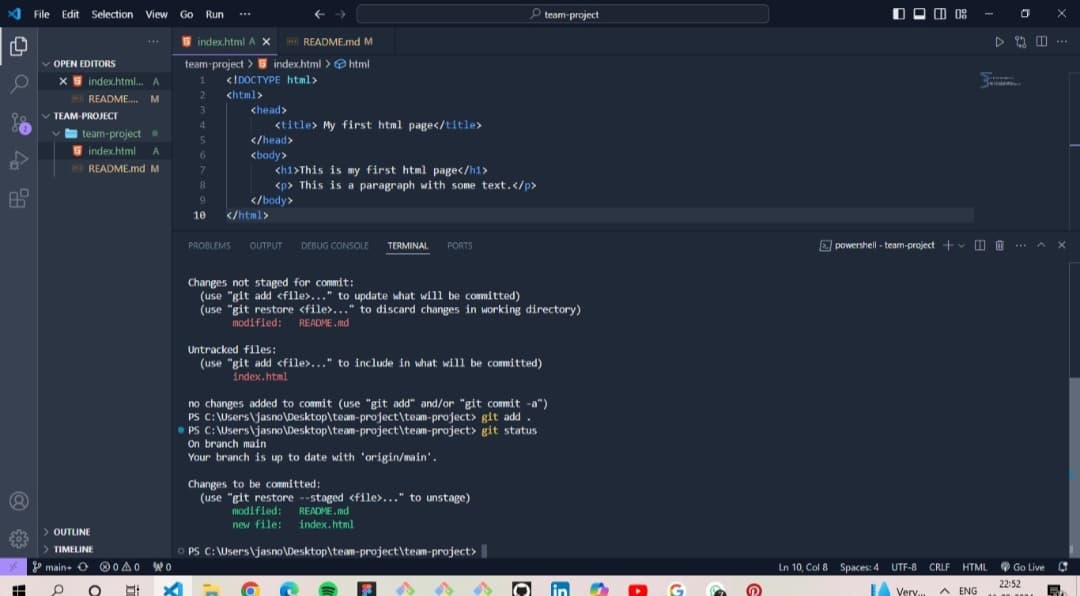Split the terminal panel

tap(979, 245)
